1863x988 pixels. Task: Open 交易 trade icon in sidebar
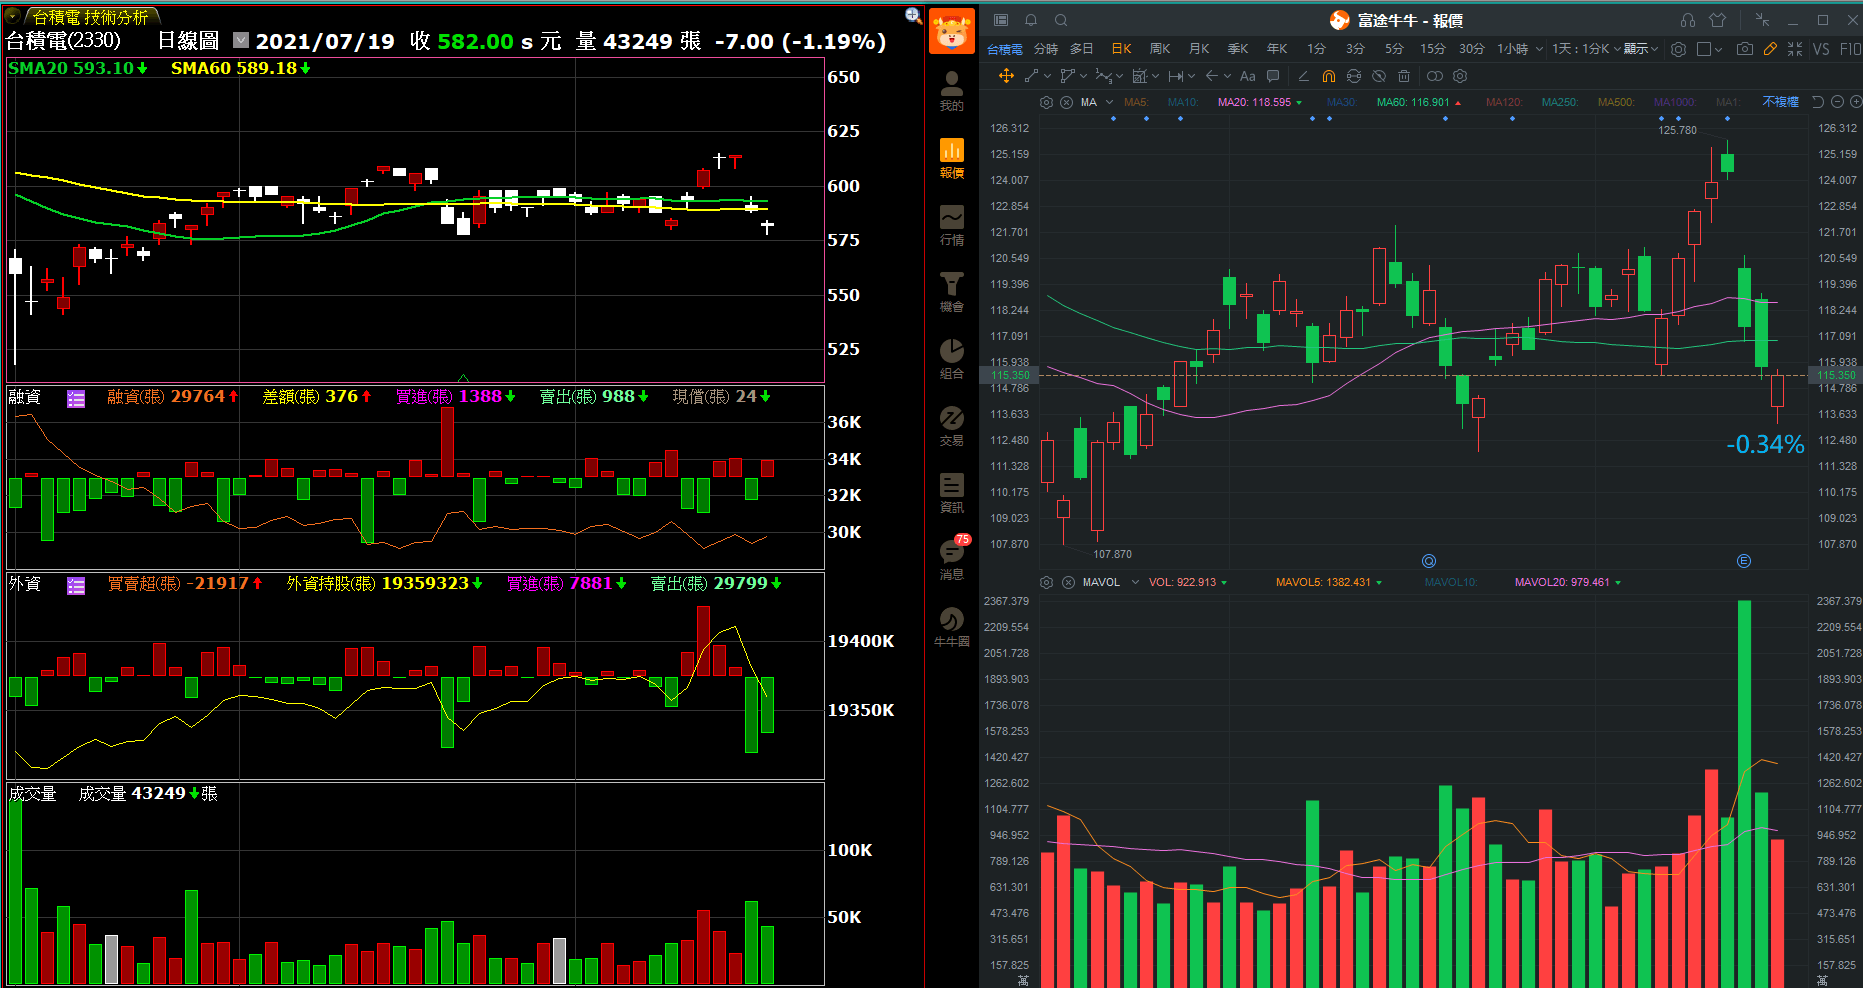[x=951, y=426]
